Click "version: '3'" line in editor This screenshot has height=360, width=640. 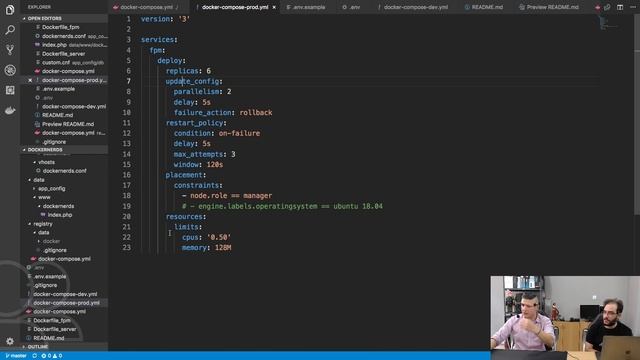tap(165, 19)
